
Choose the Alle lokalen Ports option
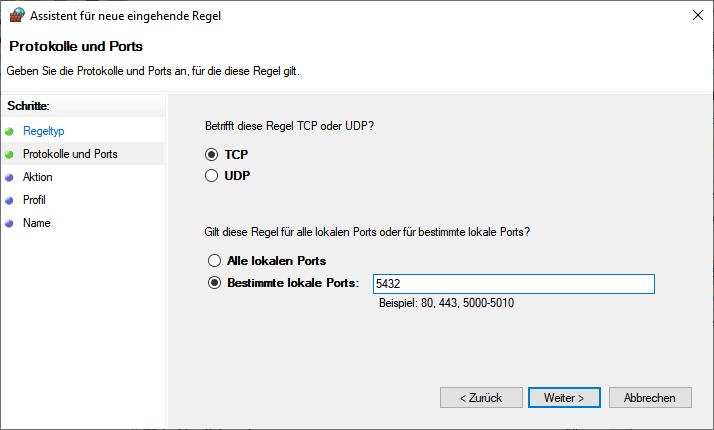(x=213, y=261)
